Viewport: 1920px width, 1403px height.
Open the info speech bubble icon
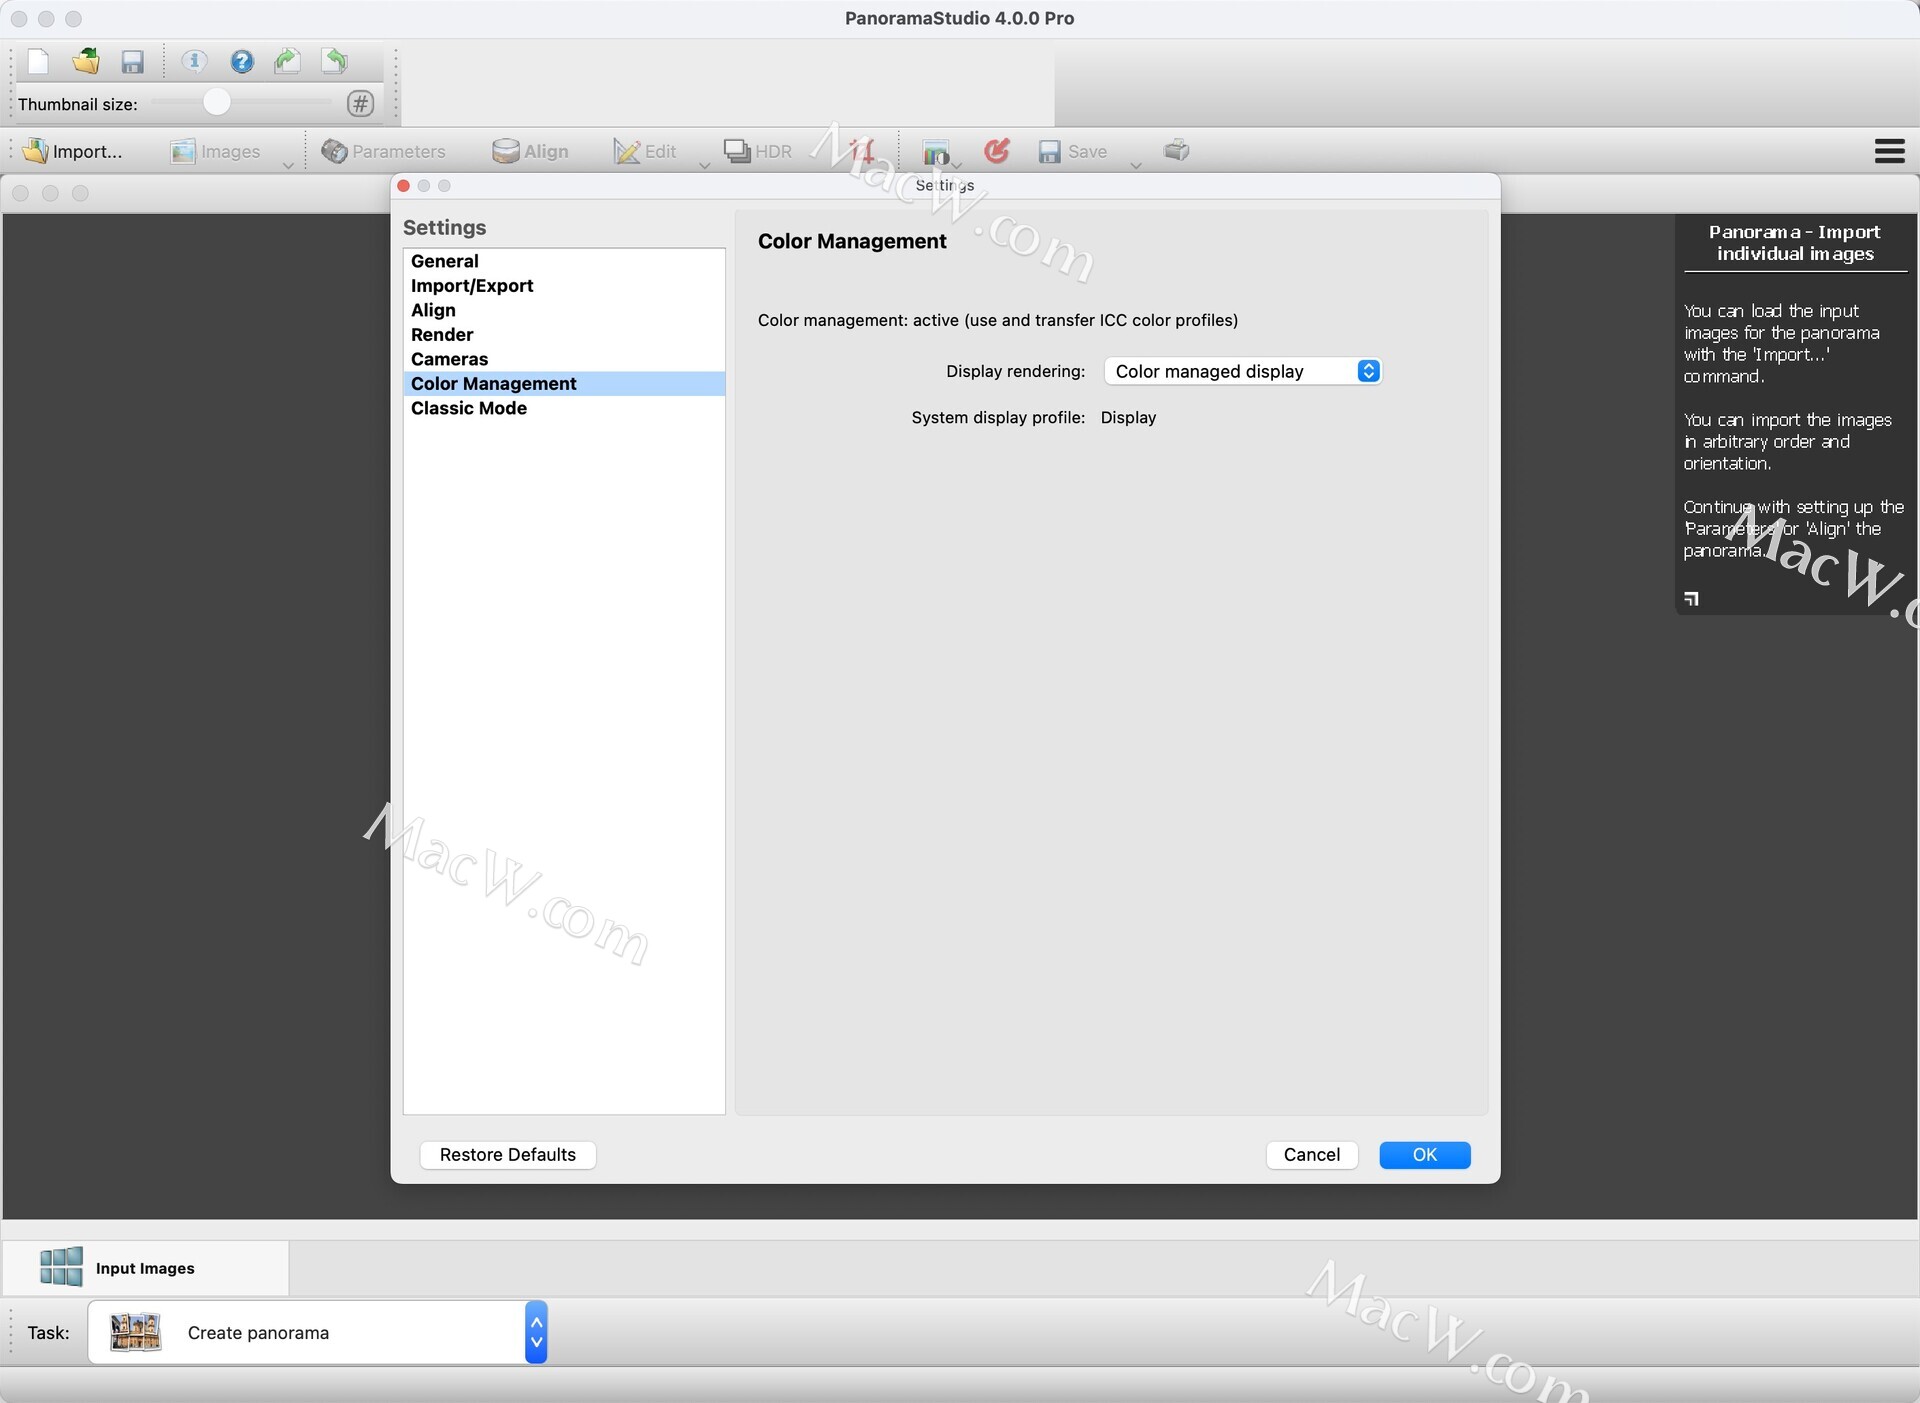(x=194, y=62)
